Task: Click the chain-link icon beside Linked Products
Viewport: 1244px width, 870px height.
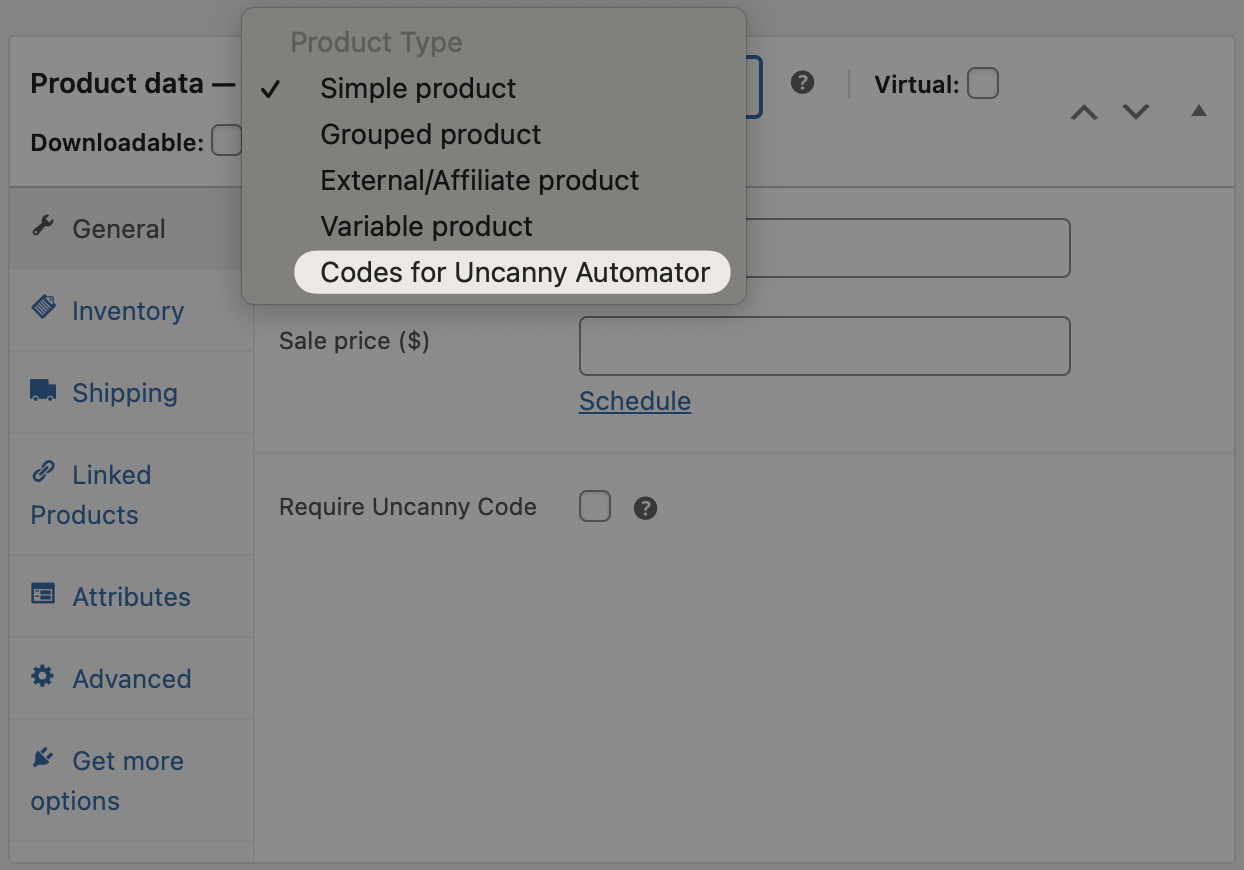Action: pos(42,472)
